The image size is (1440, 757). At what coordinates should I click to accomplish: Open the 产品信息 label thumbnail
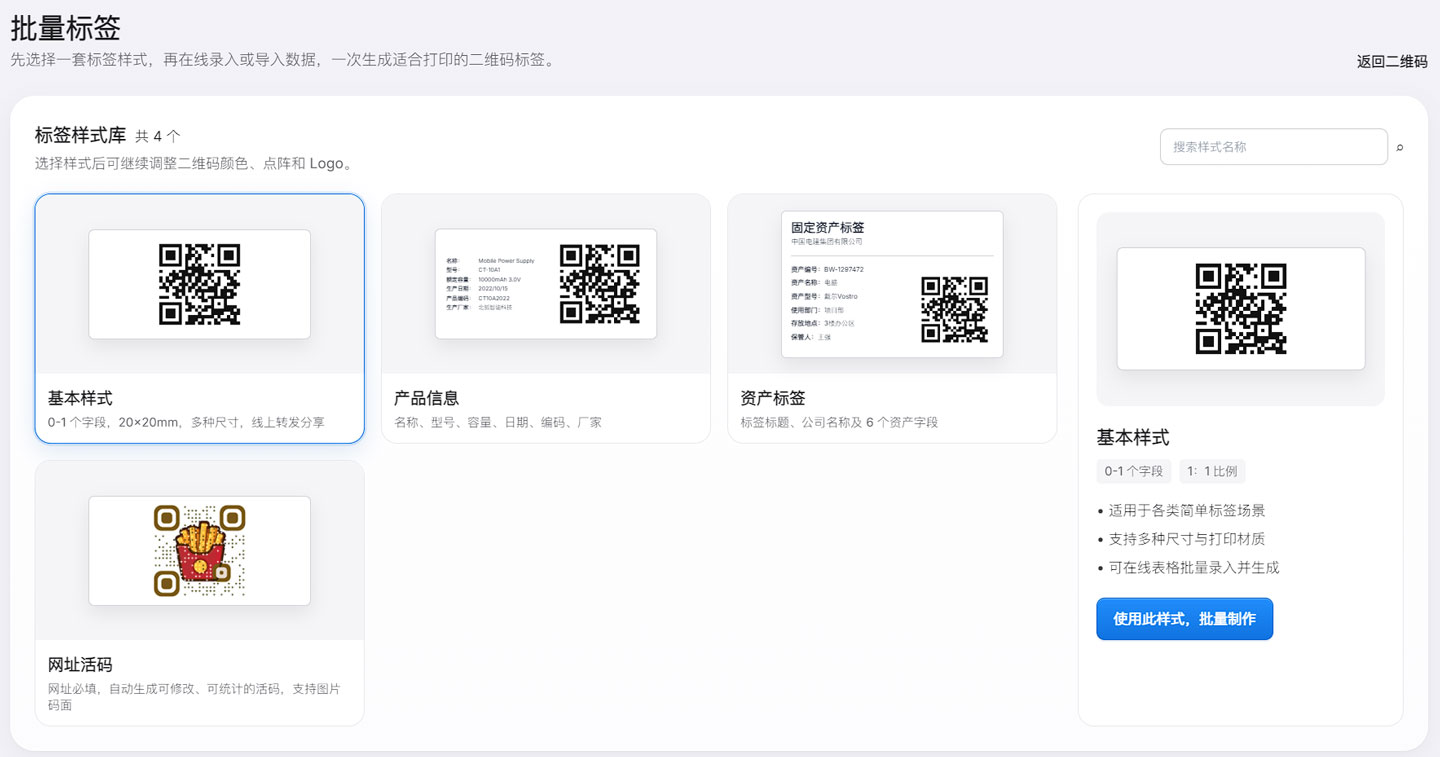(x=546, y=284)
